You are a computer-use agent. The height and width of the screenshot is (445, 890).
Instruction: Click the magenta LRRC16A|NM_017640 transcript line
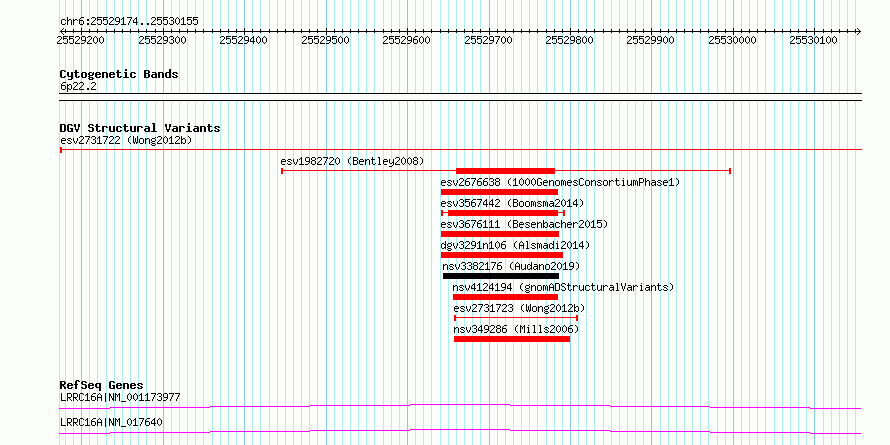(461, 431)
